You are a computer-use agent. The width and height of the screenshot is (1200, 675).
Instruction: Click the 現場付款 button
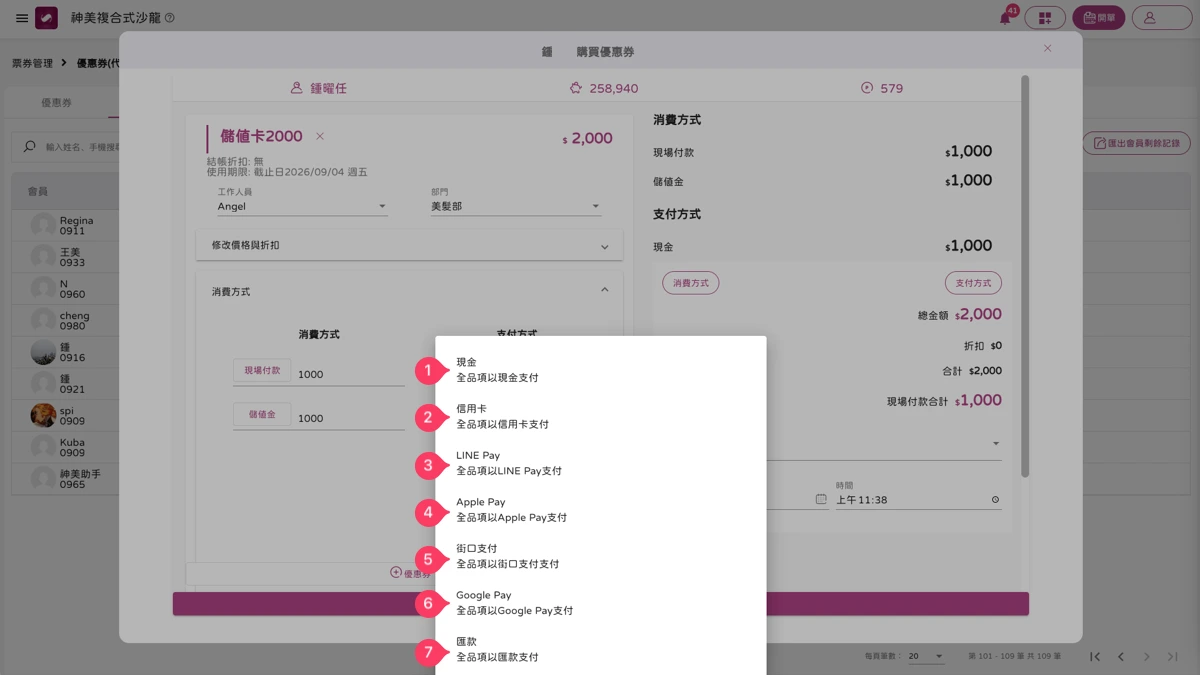coord(262,371)
